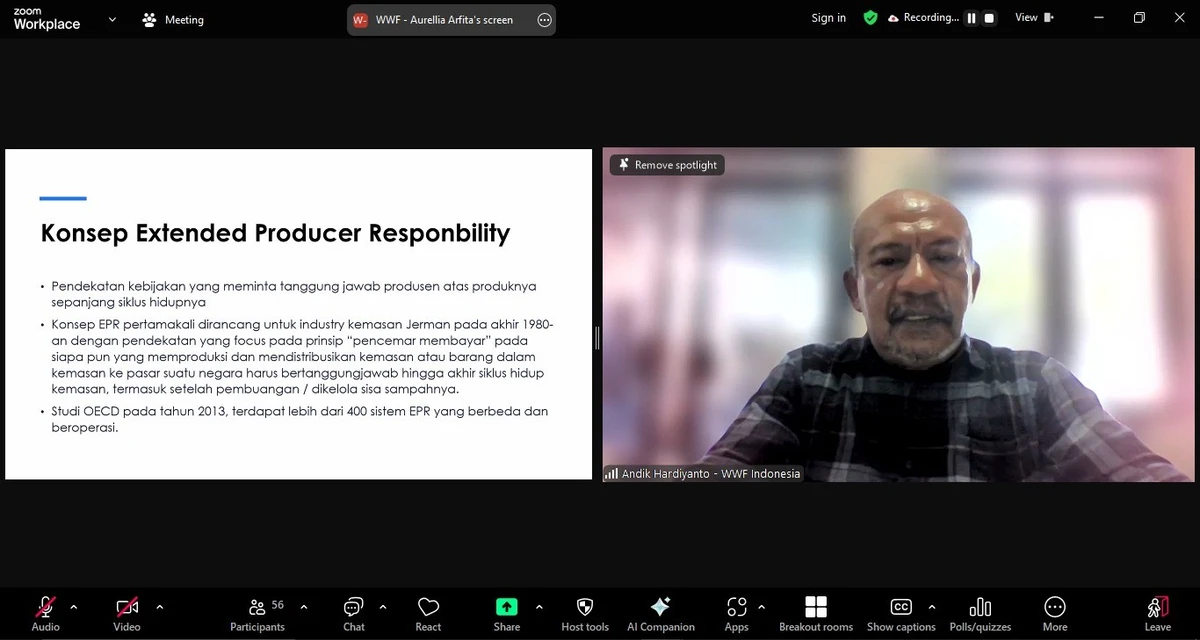Stop the video camera
This screenshot has width=1200, height=640.
(x=125, y=612)
